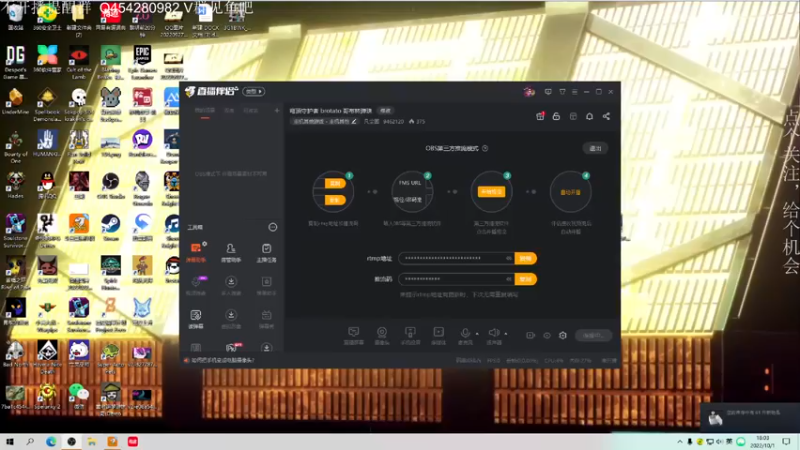The image size is (800, 450).
Task: Edit the stream category tag with pencil
Action: (354, 121)
